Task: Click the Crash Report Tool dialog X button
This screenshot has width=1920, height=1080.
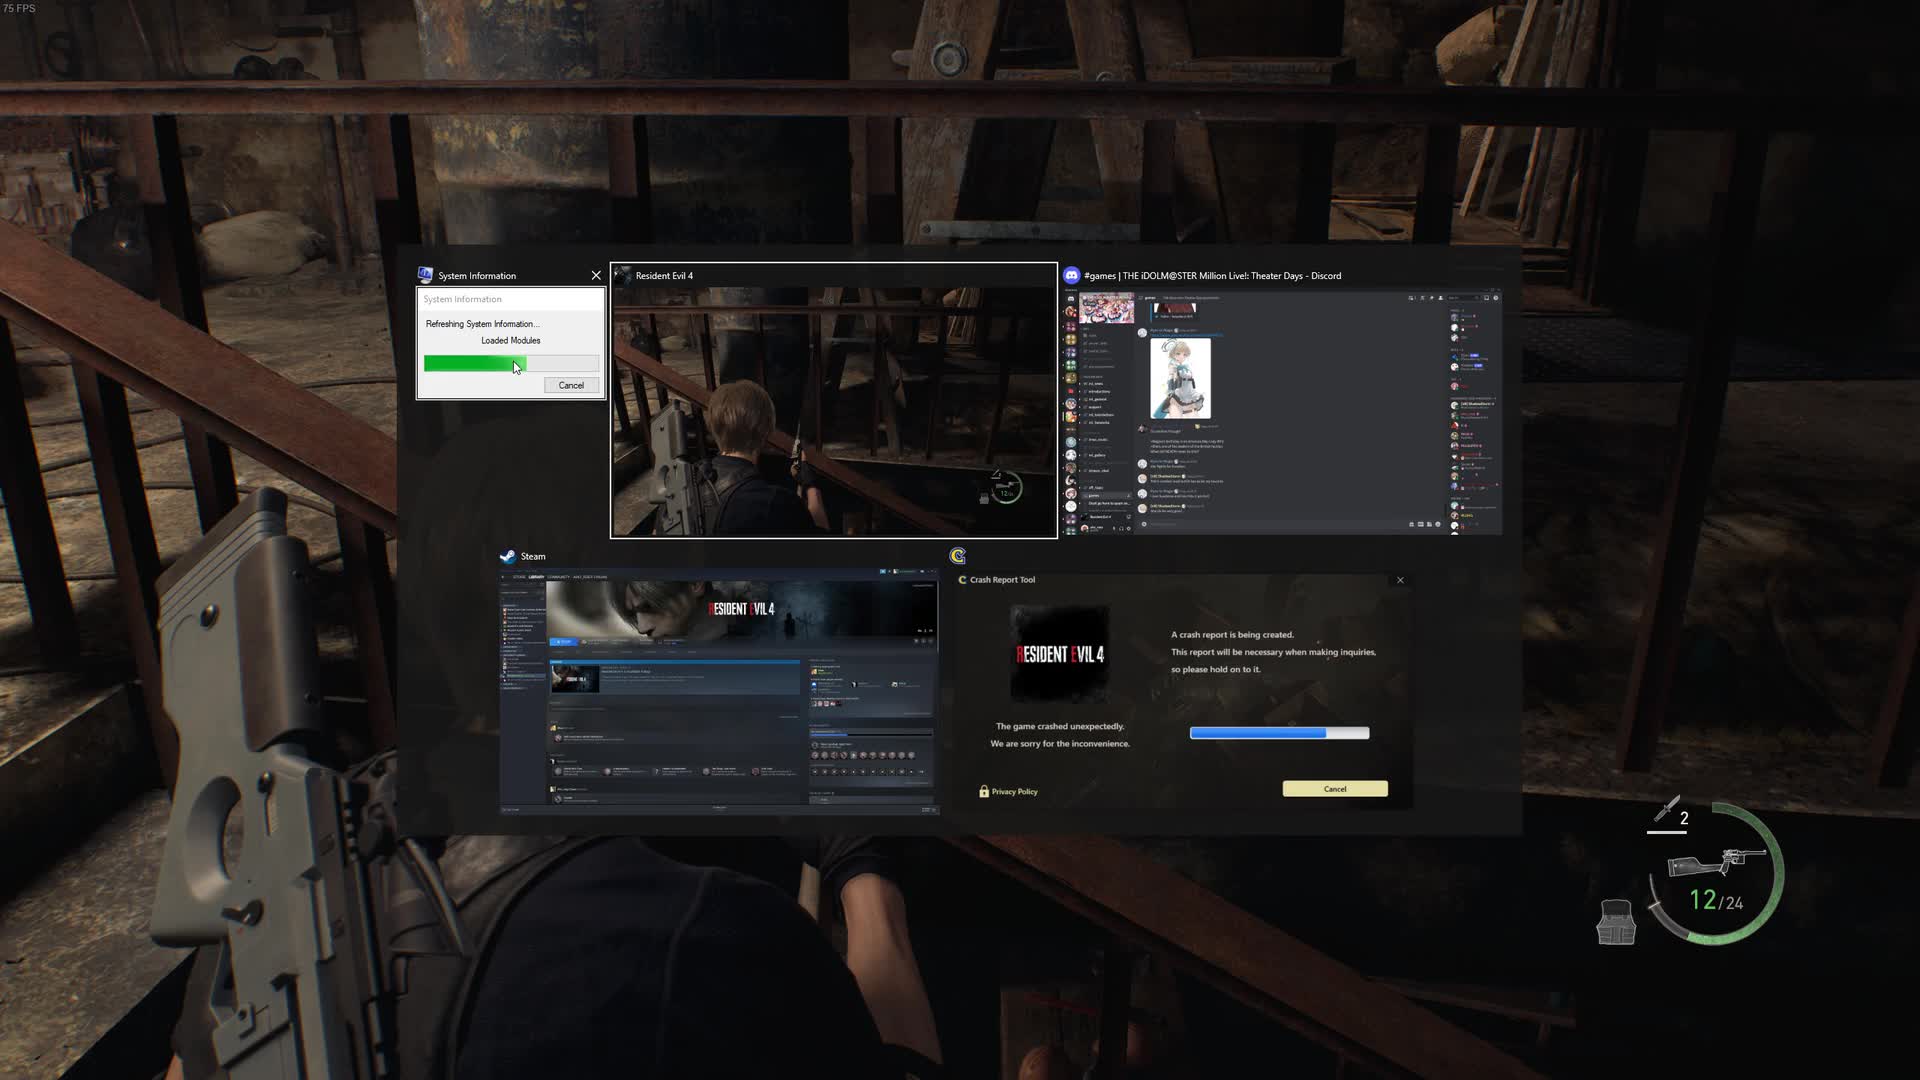Action: pos(1400,580)
